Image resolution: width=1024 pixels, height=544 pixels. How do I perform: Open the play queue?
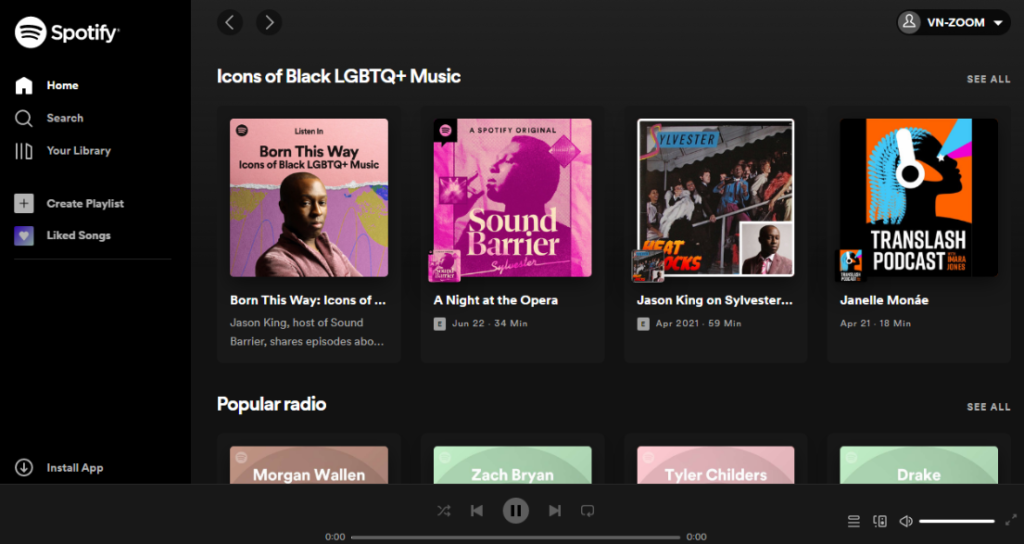tap(854, 521)
